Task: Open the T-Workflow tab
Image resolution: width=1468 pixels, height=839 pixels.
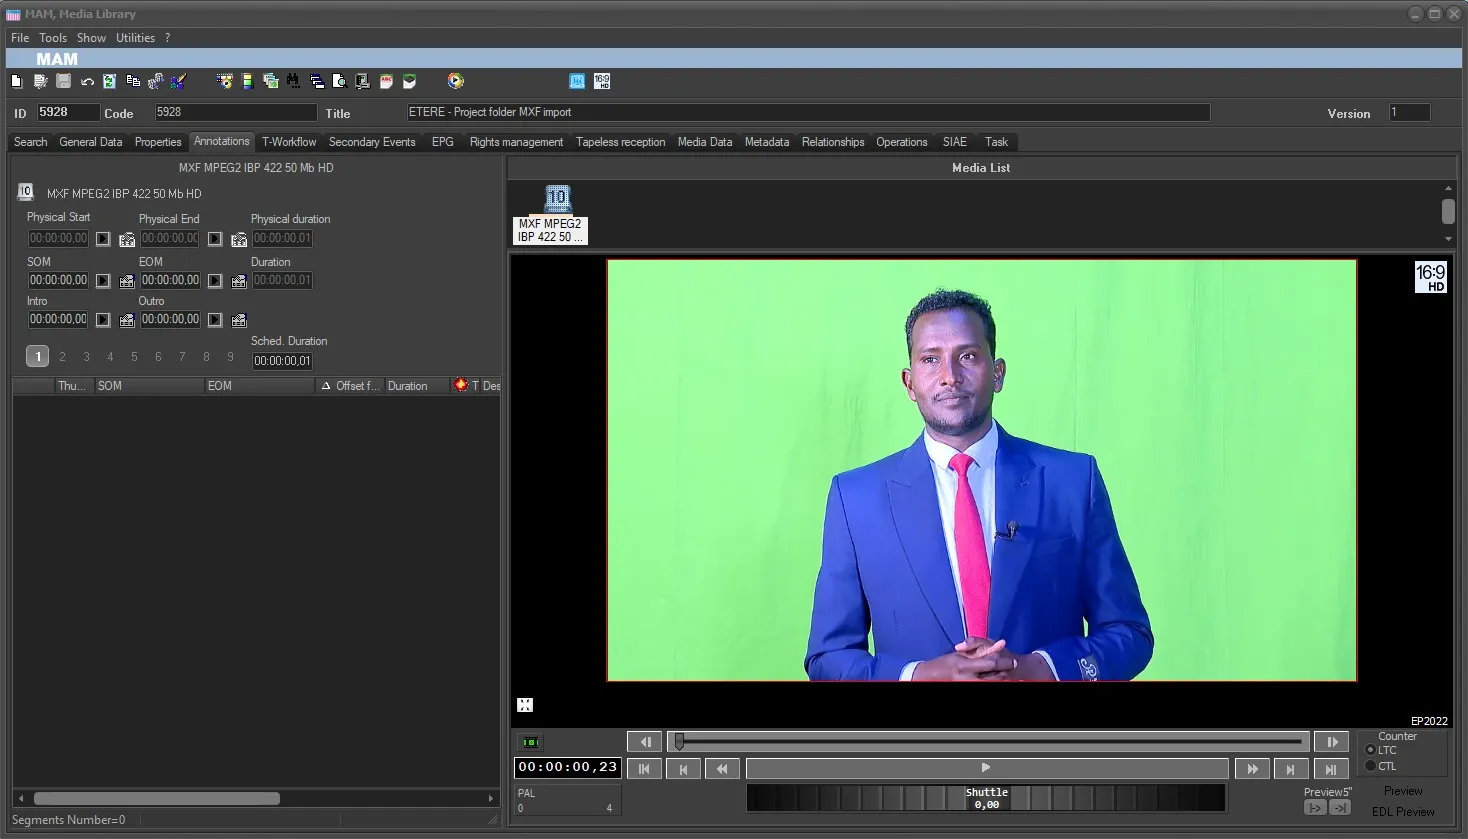Action: (289, 142)
